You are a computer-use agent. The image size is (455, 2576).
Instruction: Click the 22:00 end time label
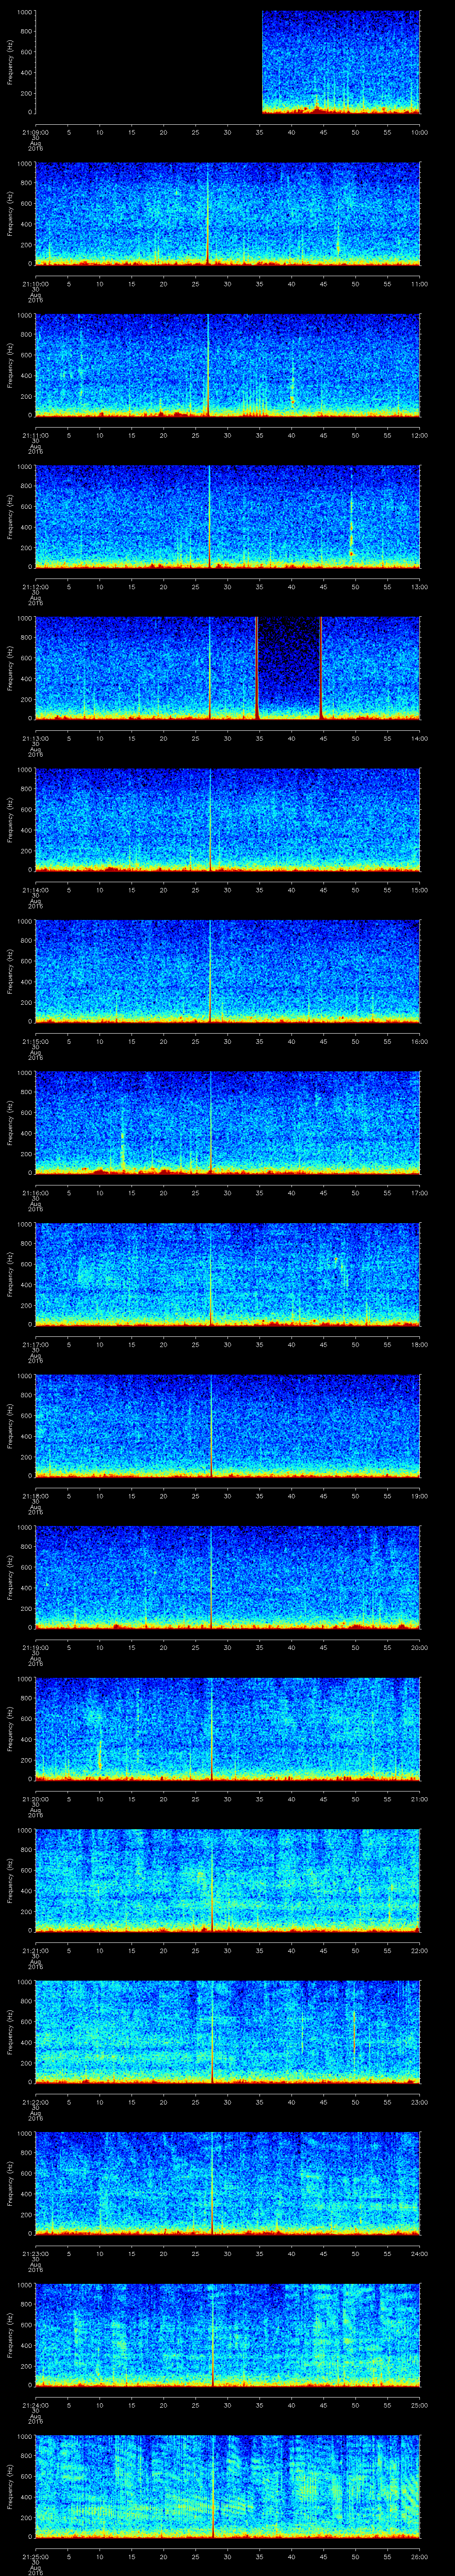coord(419,1950)
